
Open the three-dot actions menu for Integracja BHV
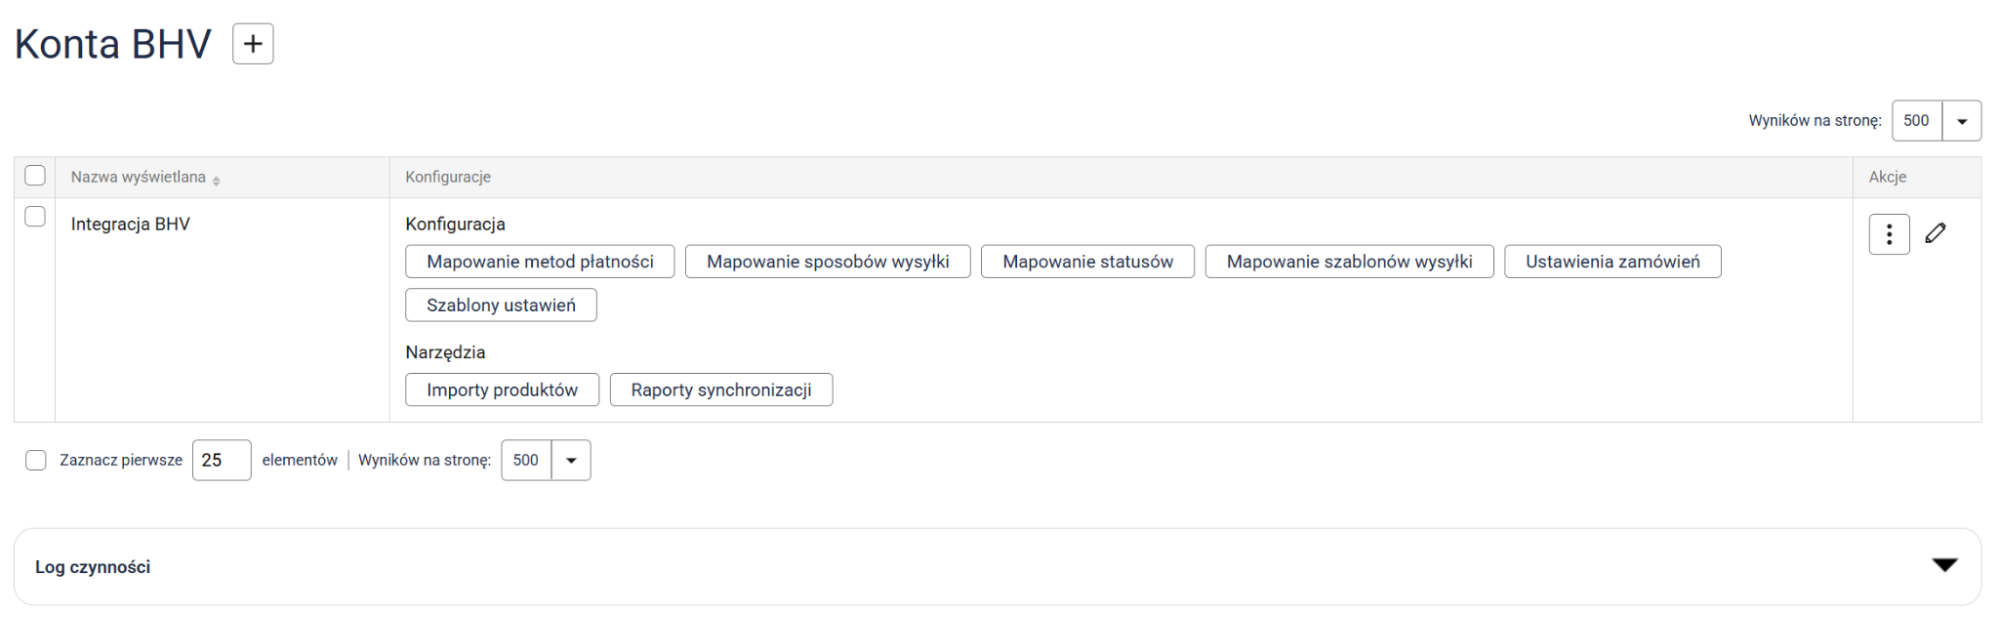click(x=1888, y=234)
